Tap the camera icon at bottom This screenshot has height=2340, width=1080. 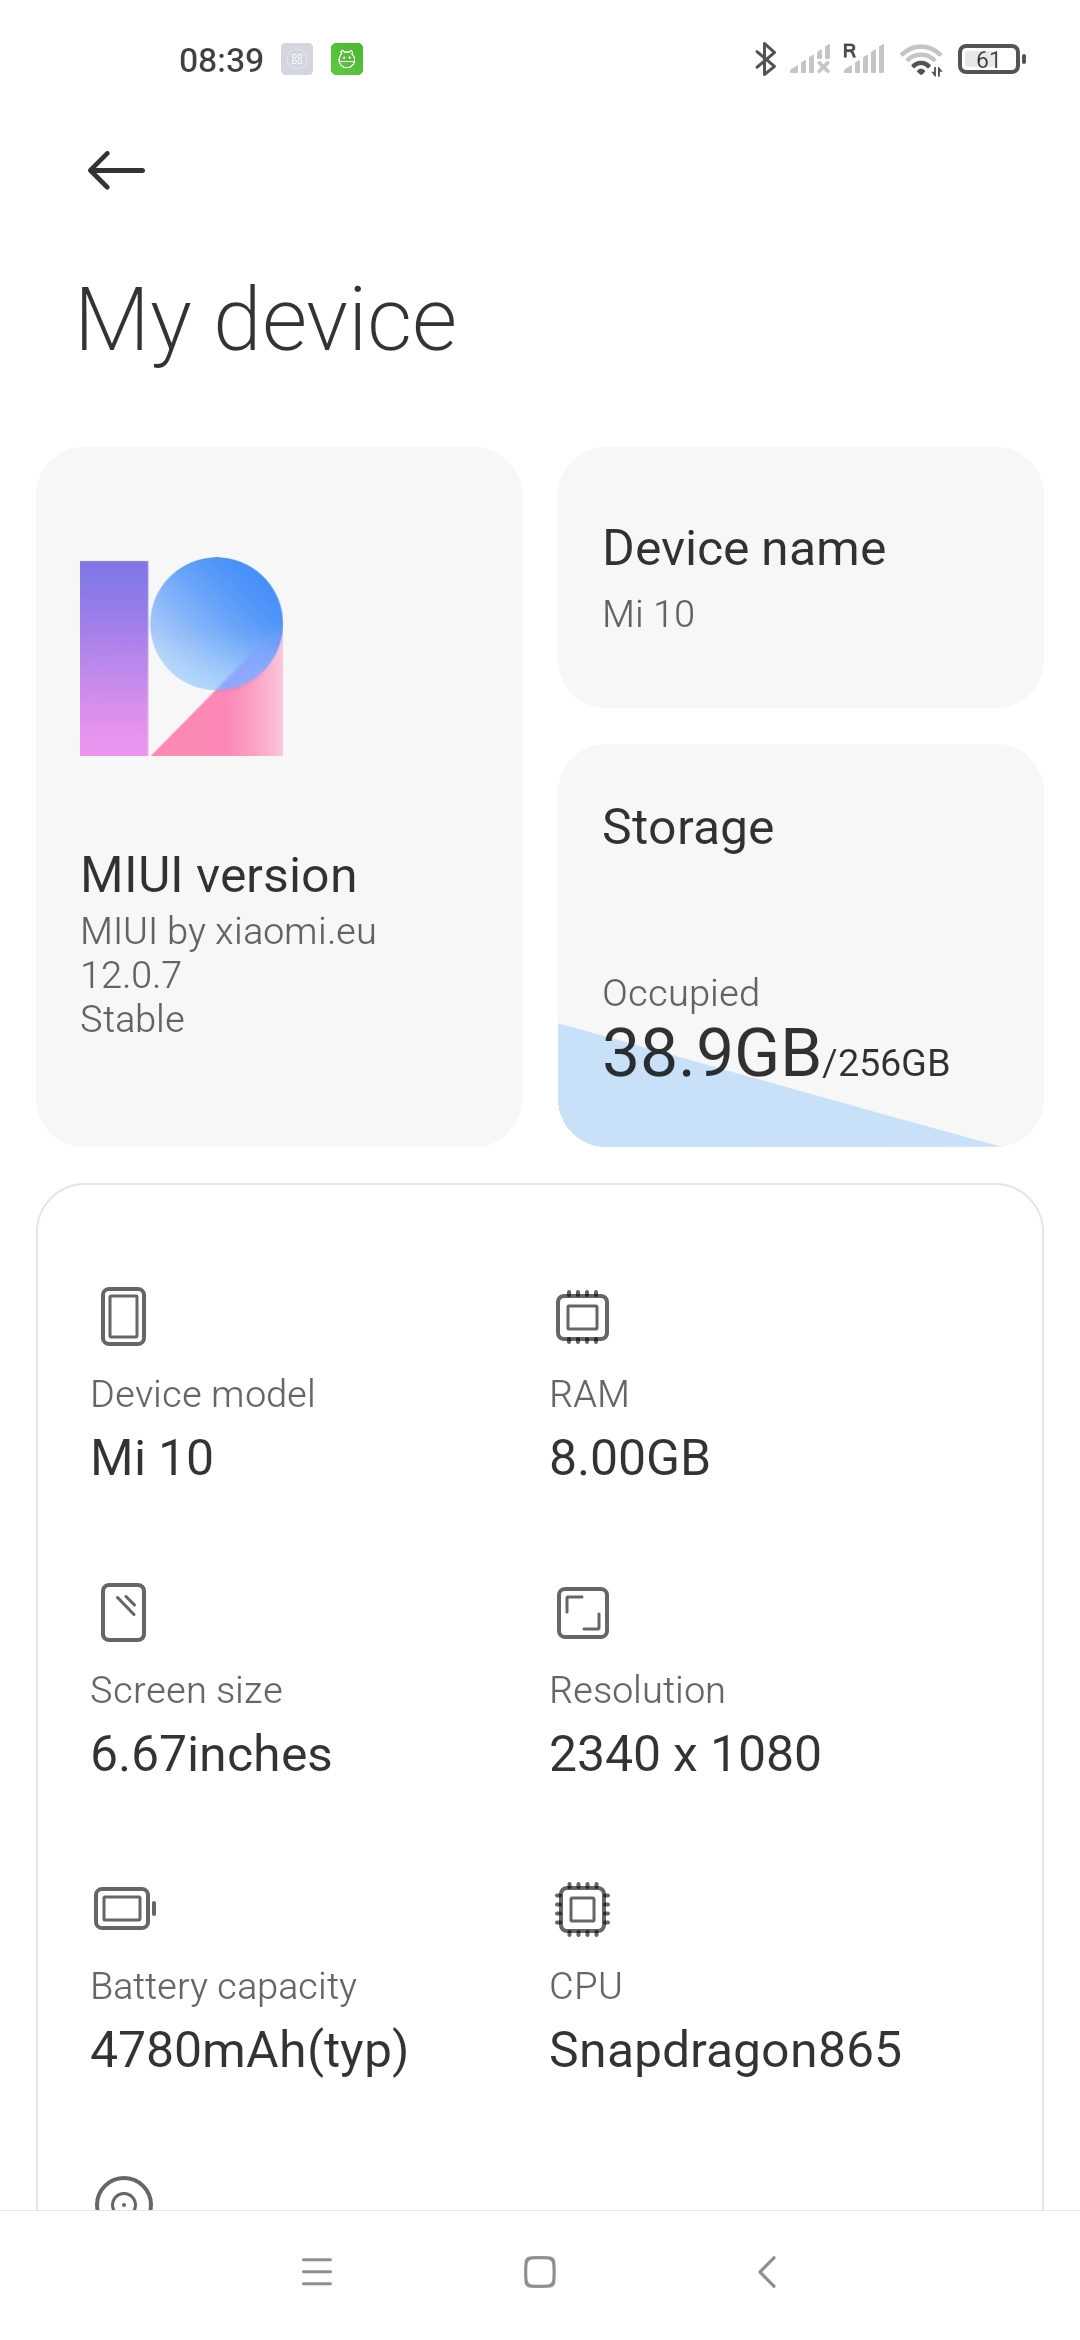click(x=124, y=2193)
